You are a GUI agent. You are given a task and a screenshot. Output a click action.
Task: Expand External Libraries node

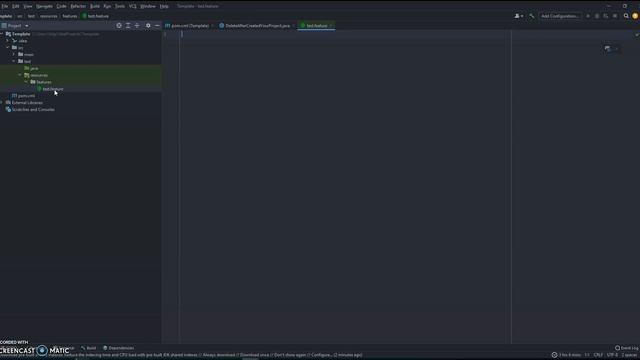(2, 102)
